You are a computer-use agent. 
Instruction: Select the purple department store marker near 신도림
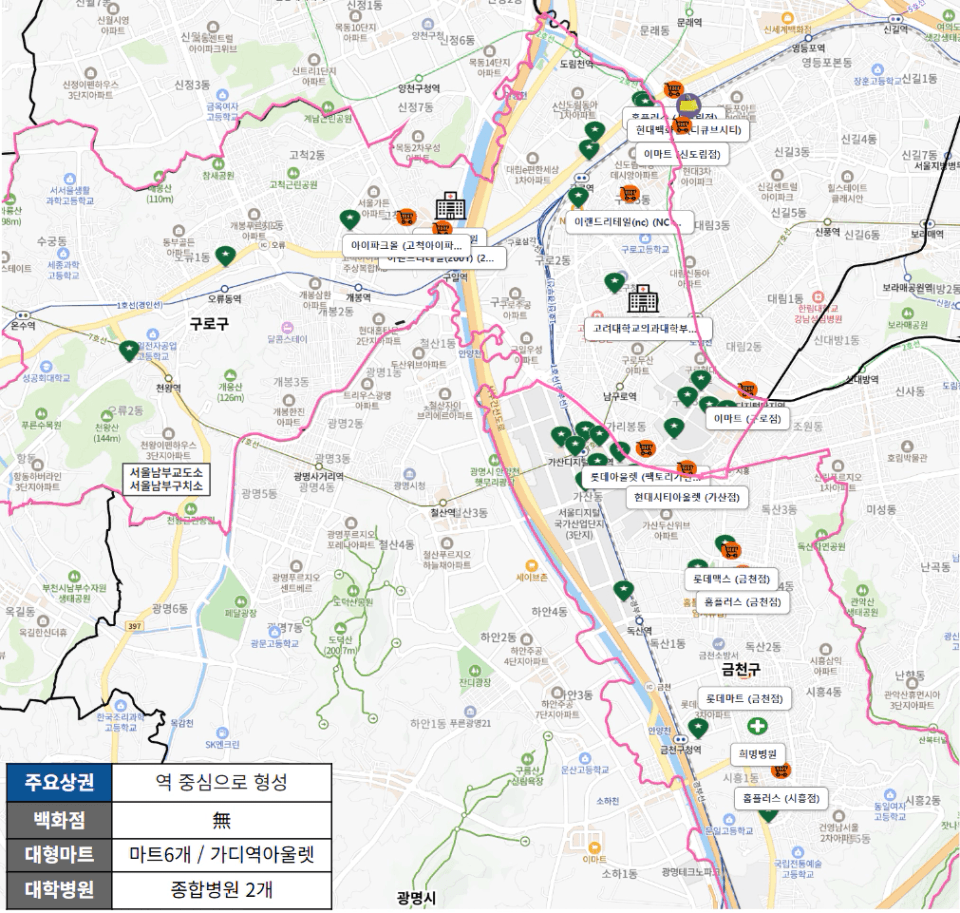click(691, 106)
